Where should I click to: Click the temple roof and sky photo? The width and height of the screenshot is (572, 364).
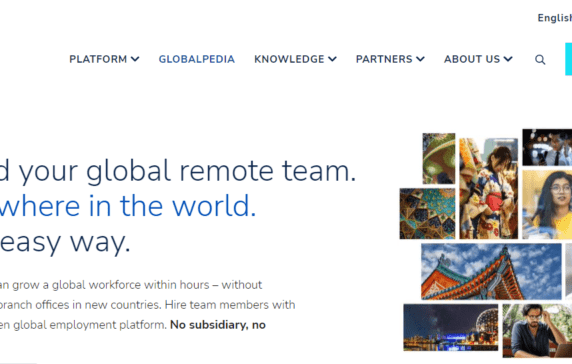[491, 272]
